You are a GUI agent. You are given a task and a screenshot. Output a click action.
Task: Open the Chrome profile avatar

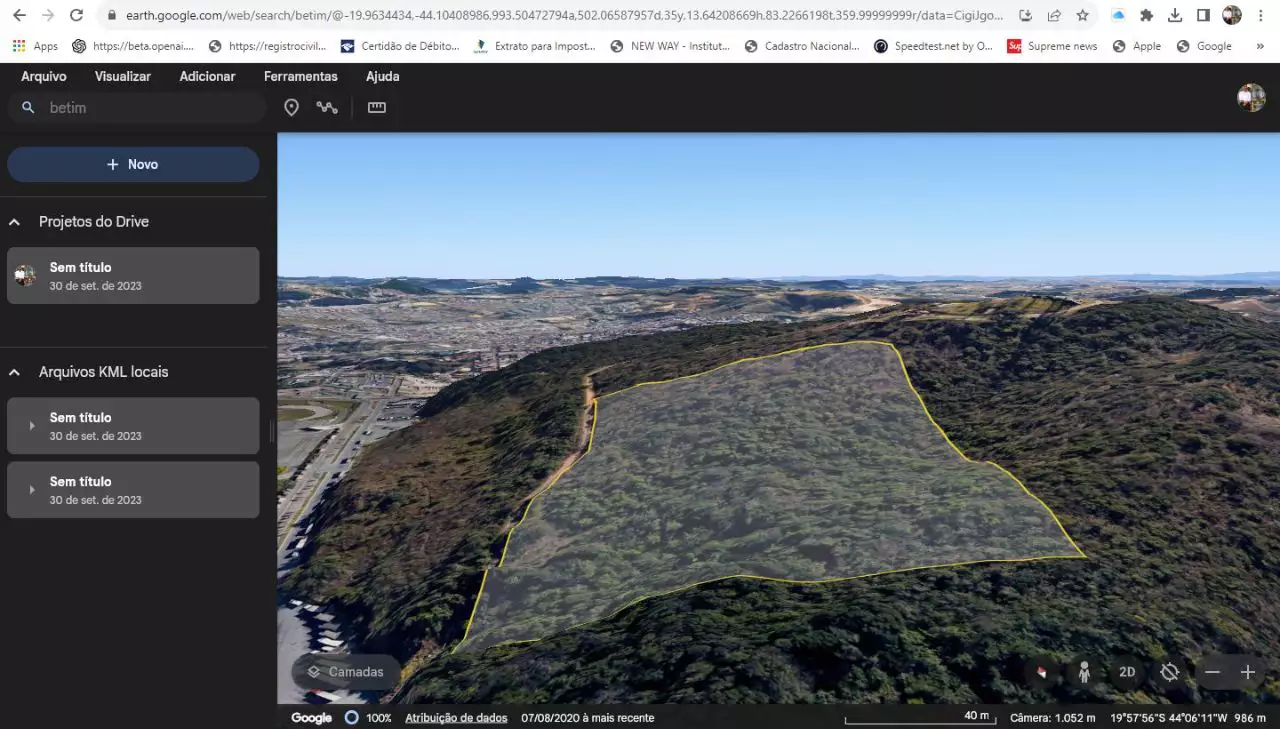pos(1232,16)
